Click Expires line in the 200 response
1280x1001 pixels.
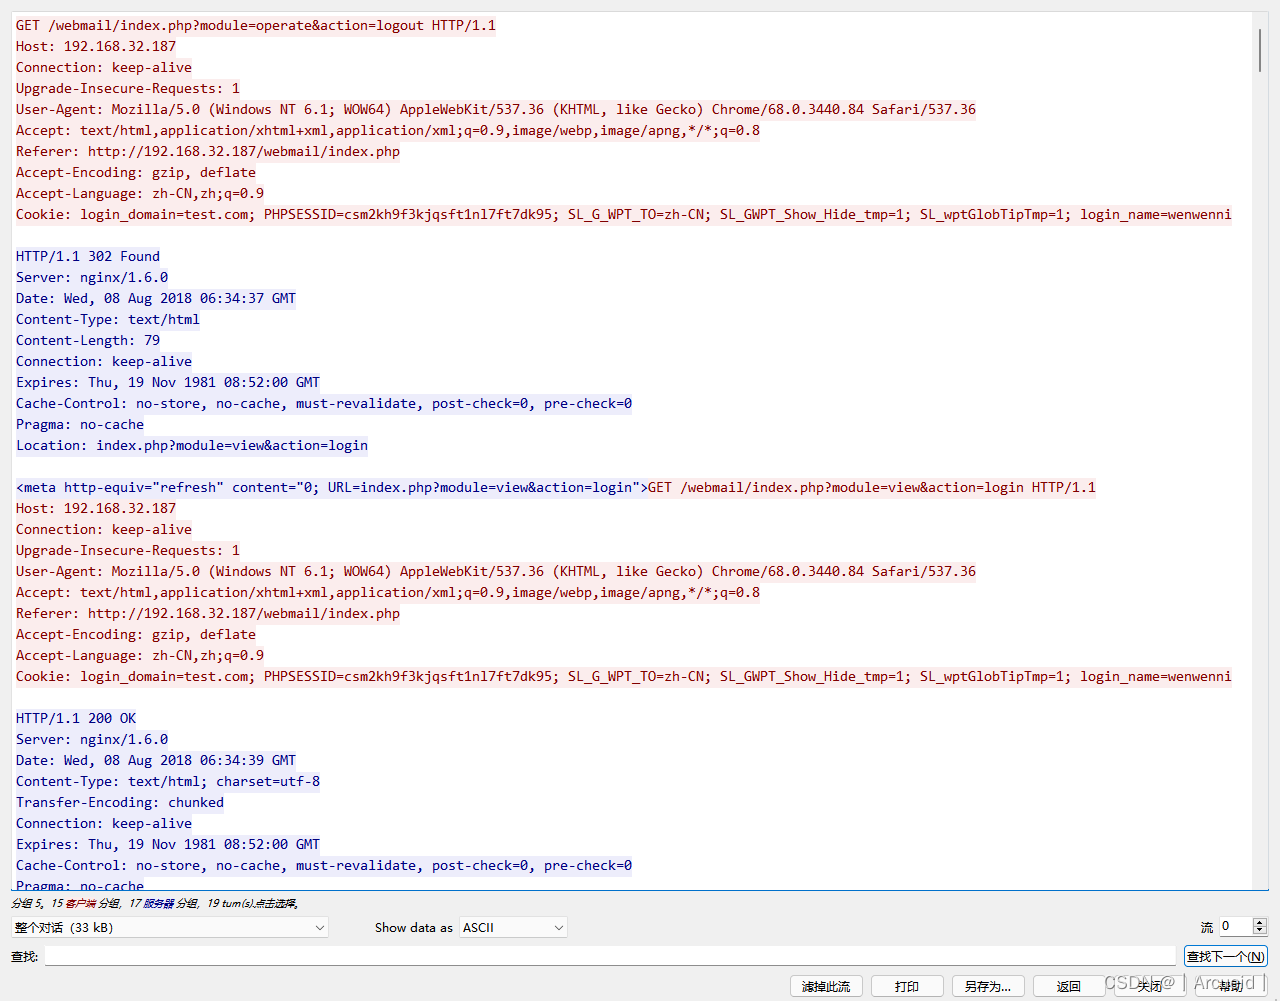[168, 844]
